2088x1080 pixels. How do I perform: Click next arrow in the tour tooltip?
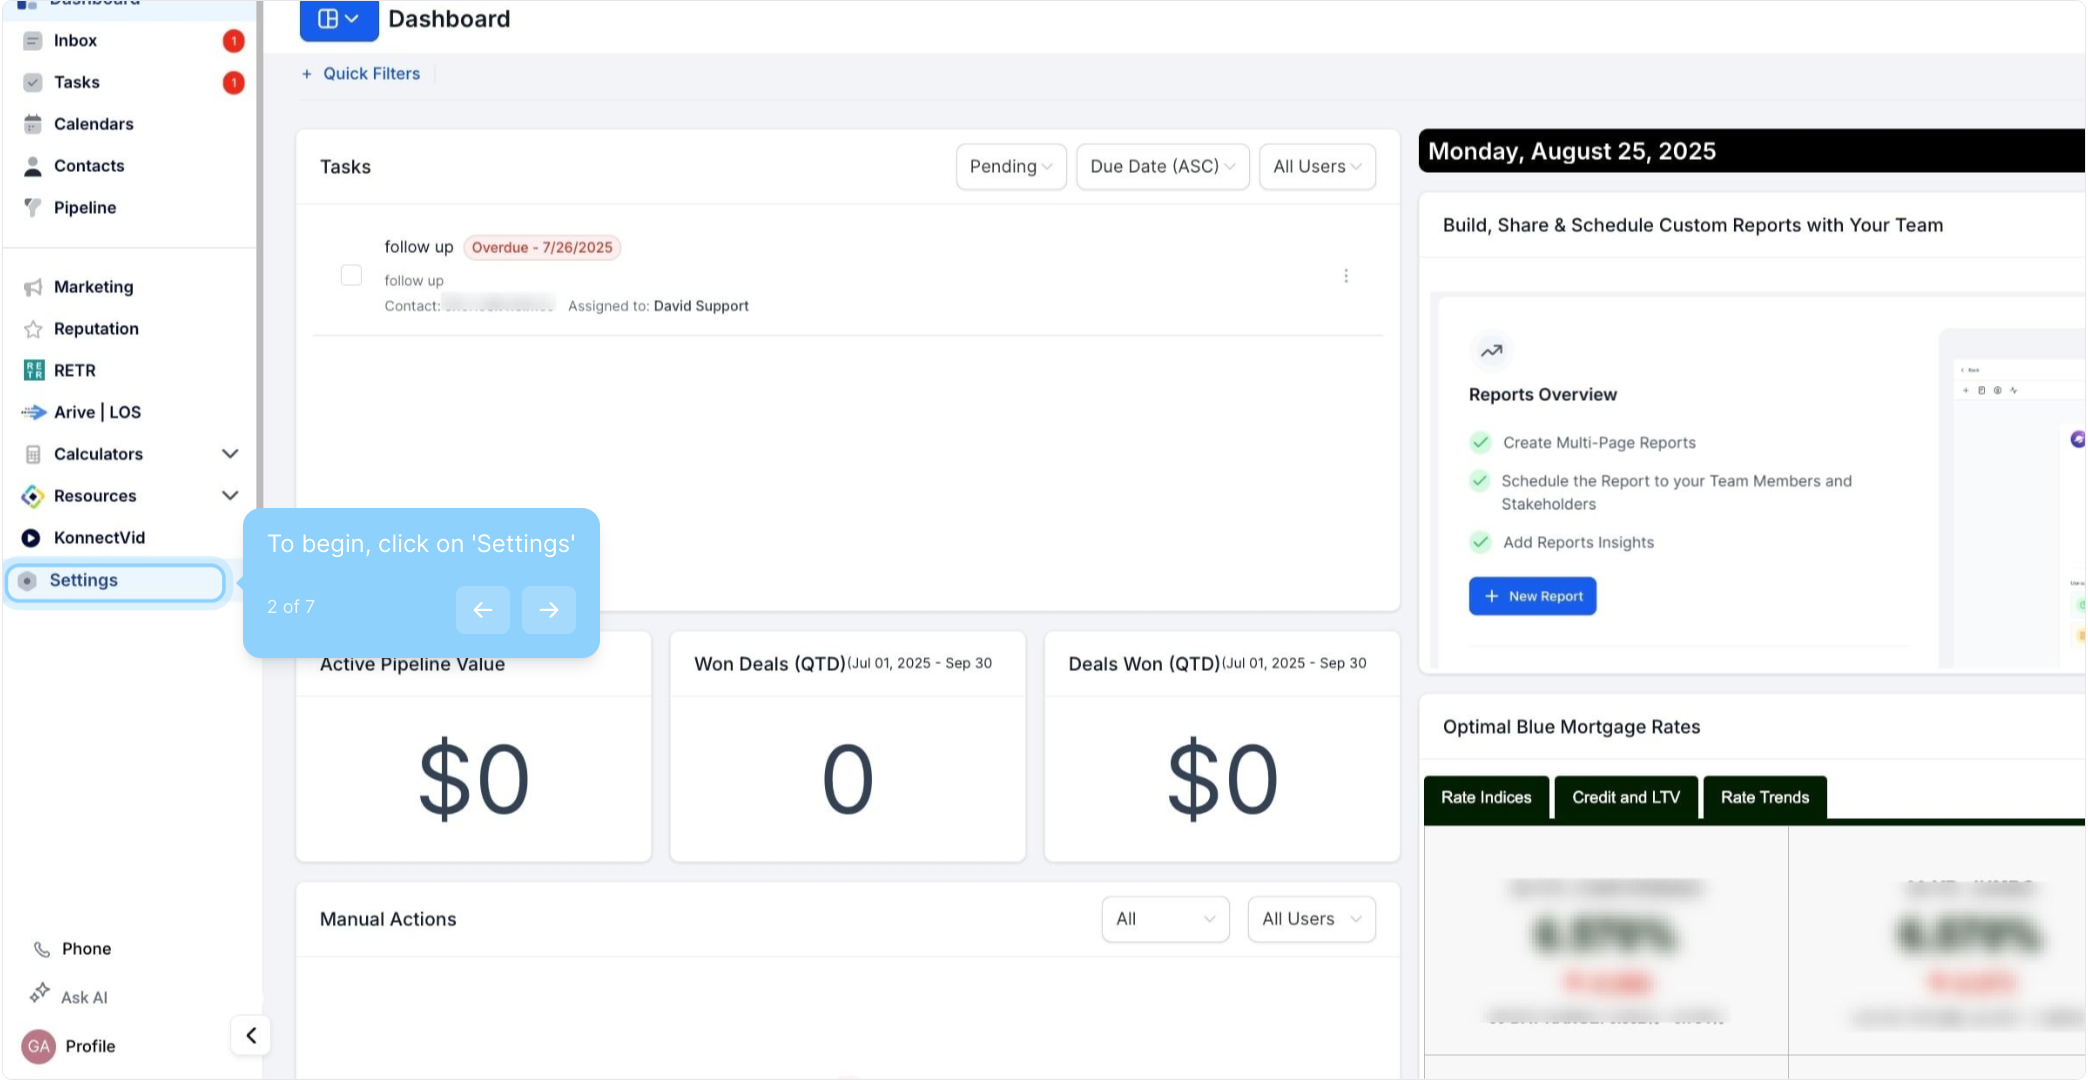click(549, 610)
